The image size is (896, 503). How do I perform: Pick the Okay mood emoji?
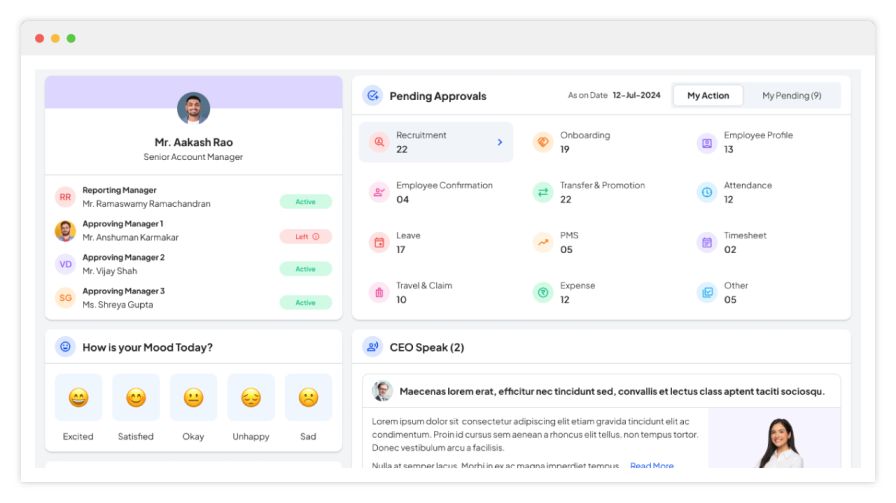click(x=193, y=397)
